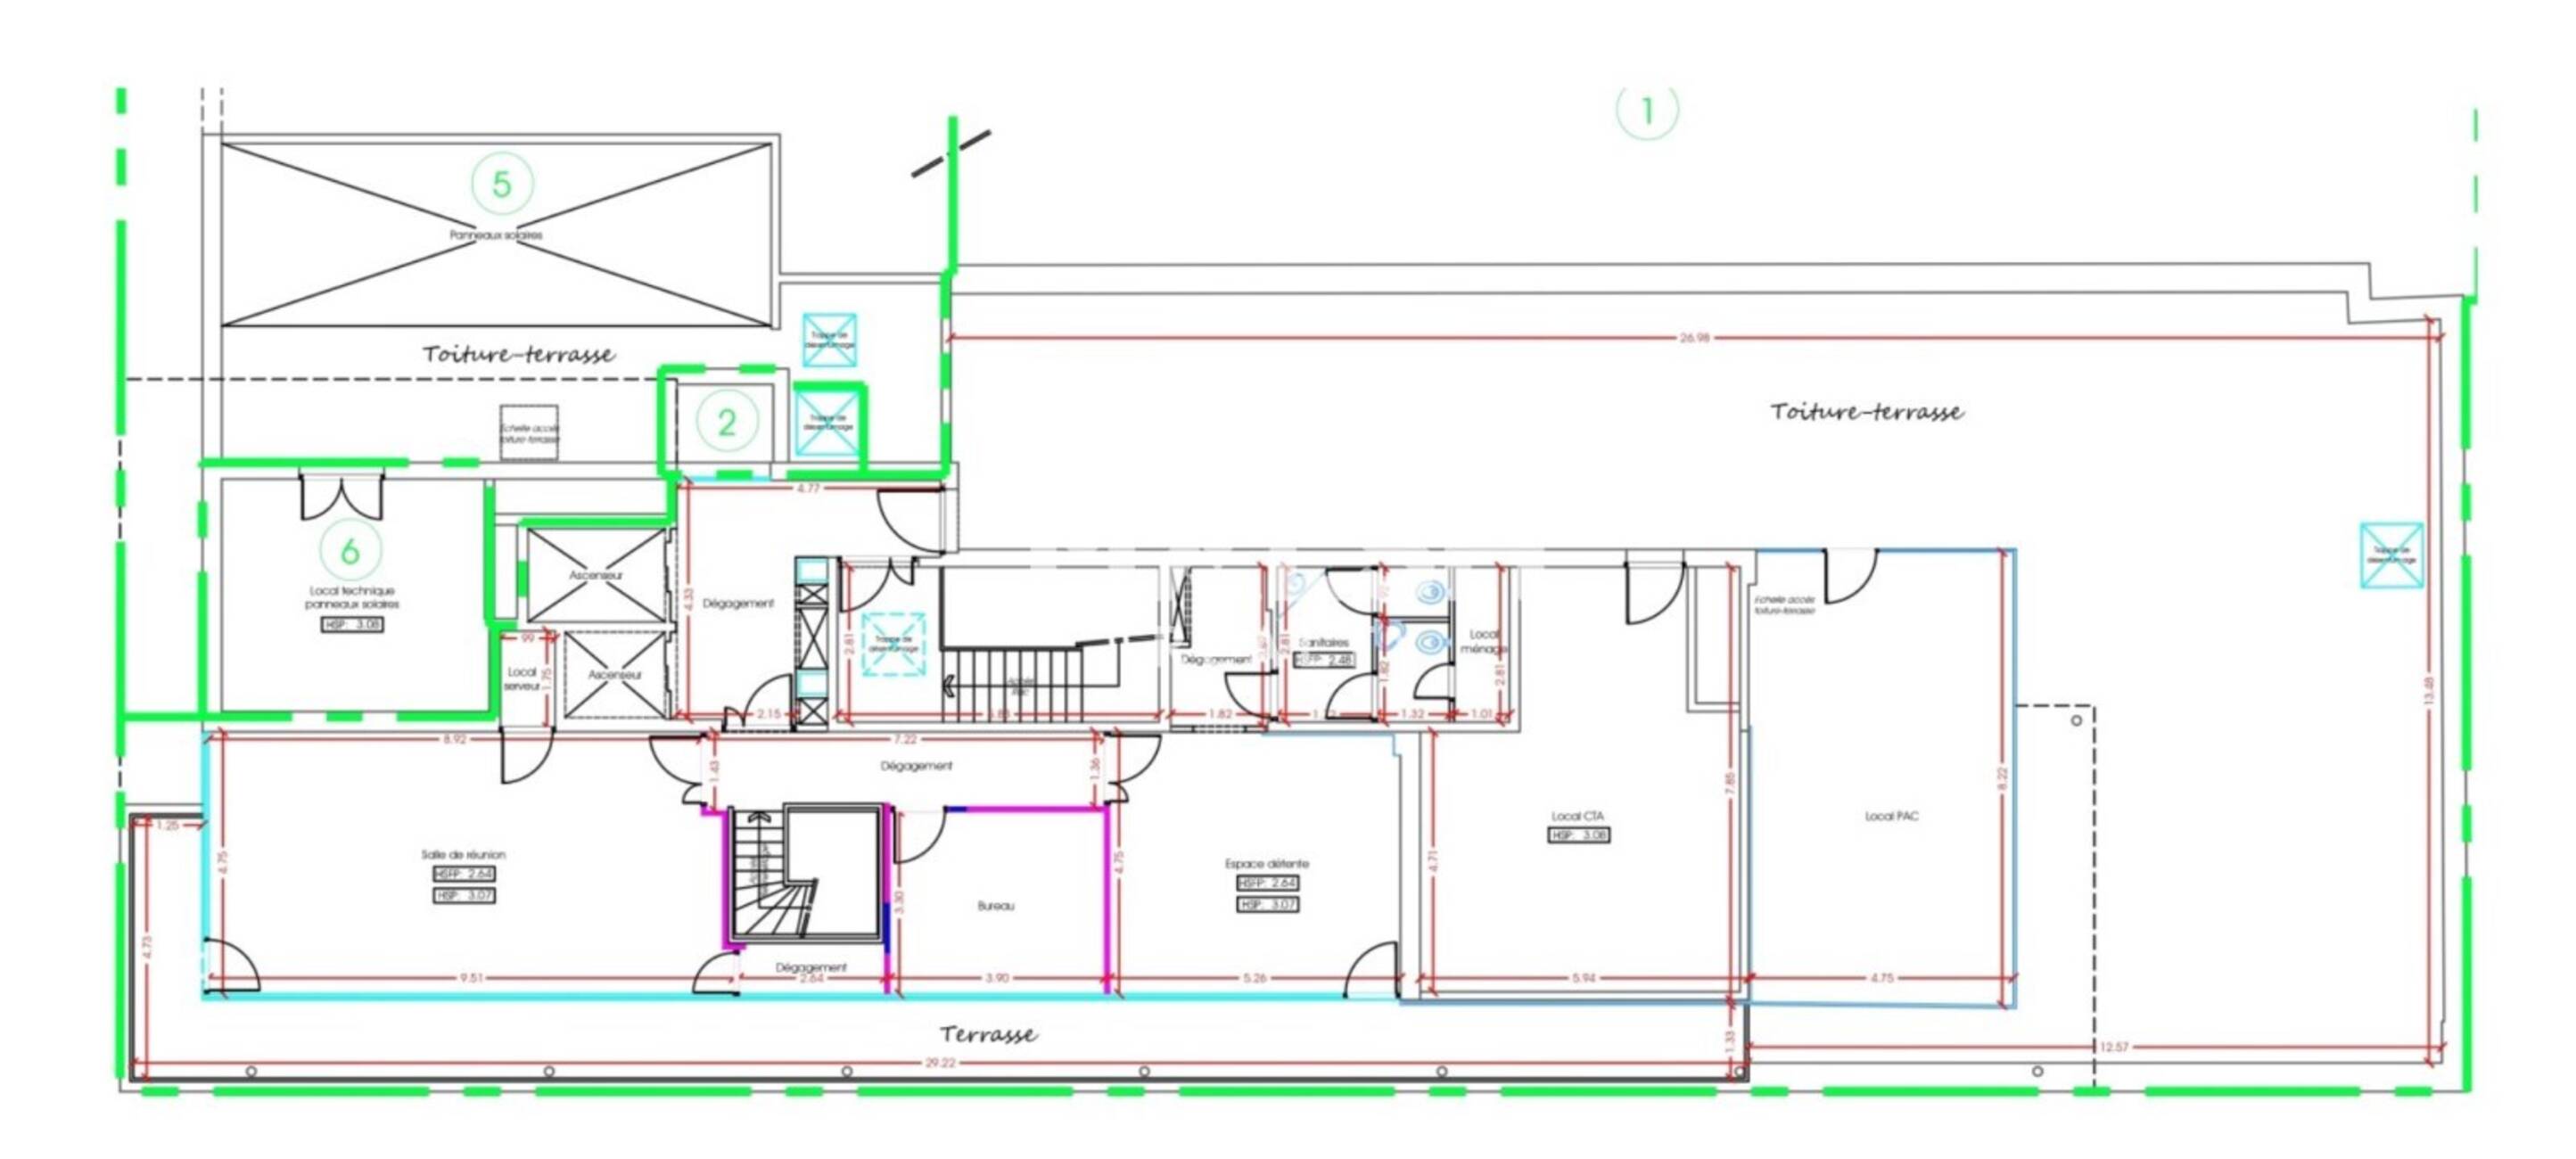Click the upper Ascenseur elevator box

(x=596, y=575)
